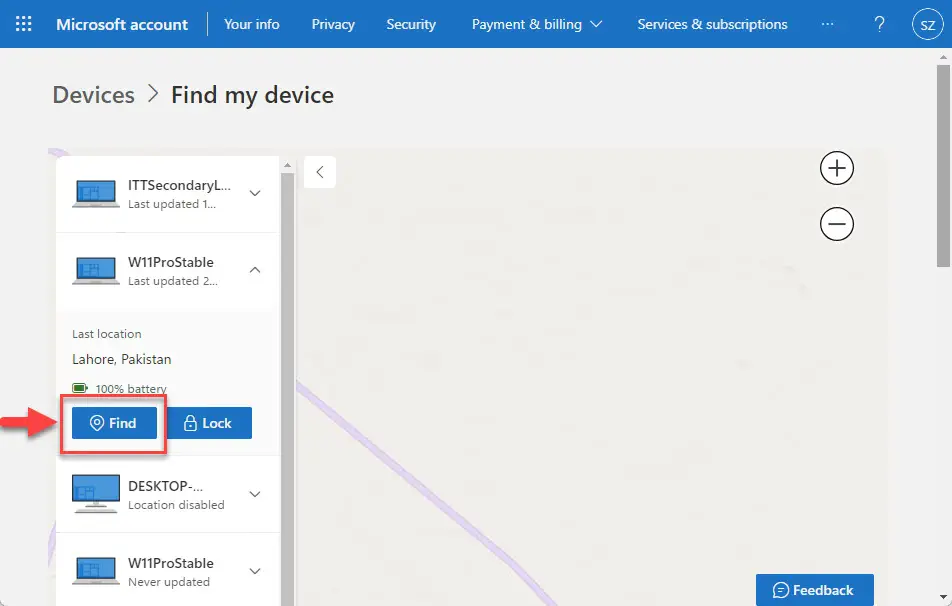
Task: Expand the DESKTOP device entry
Action: pyautogui.click(x=255, y=494)
